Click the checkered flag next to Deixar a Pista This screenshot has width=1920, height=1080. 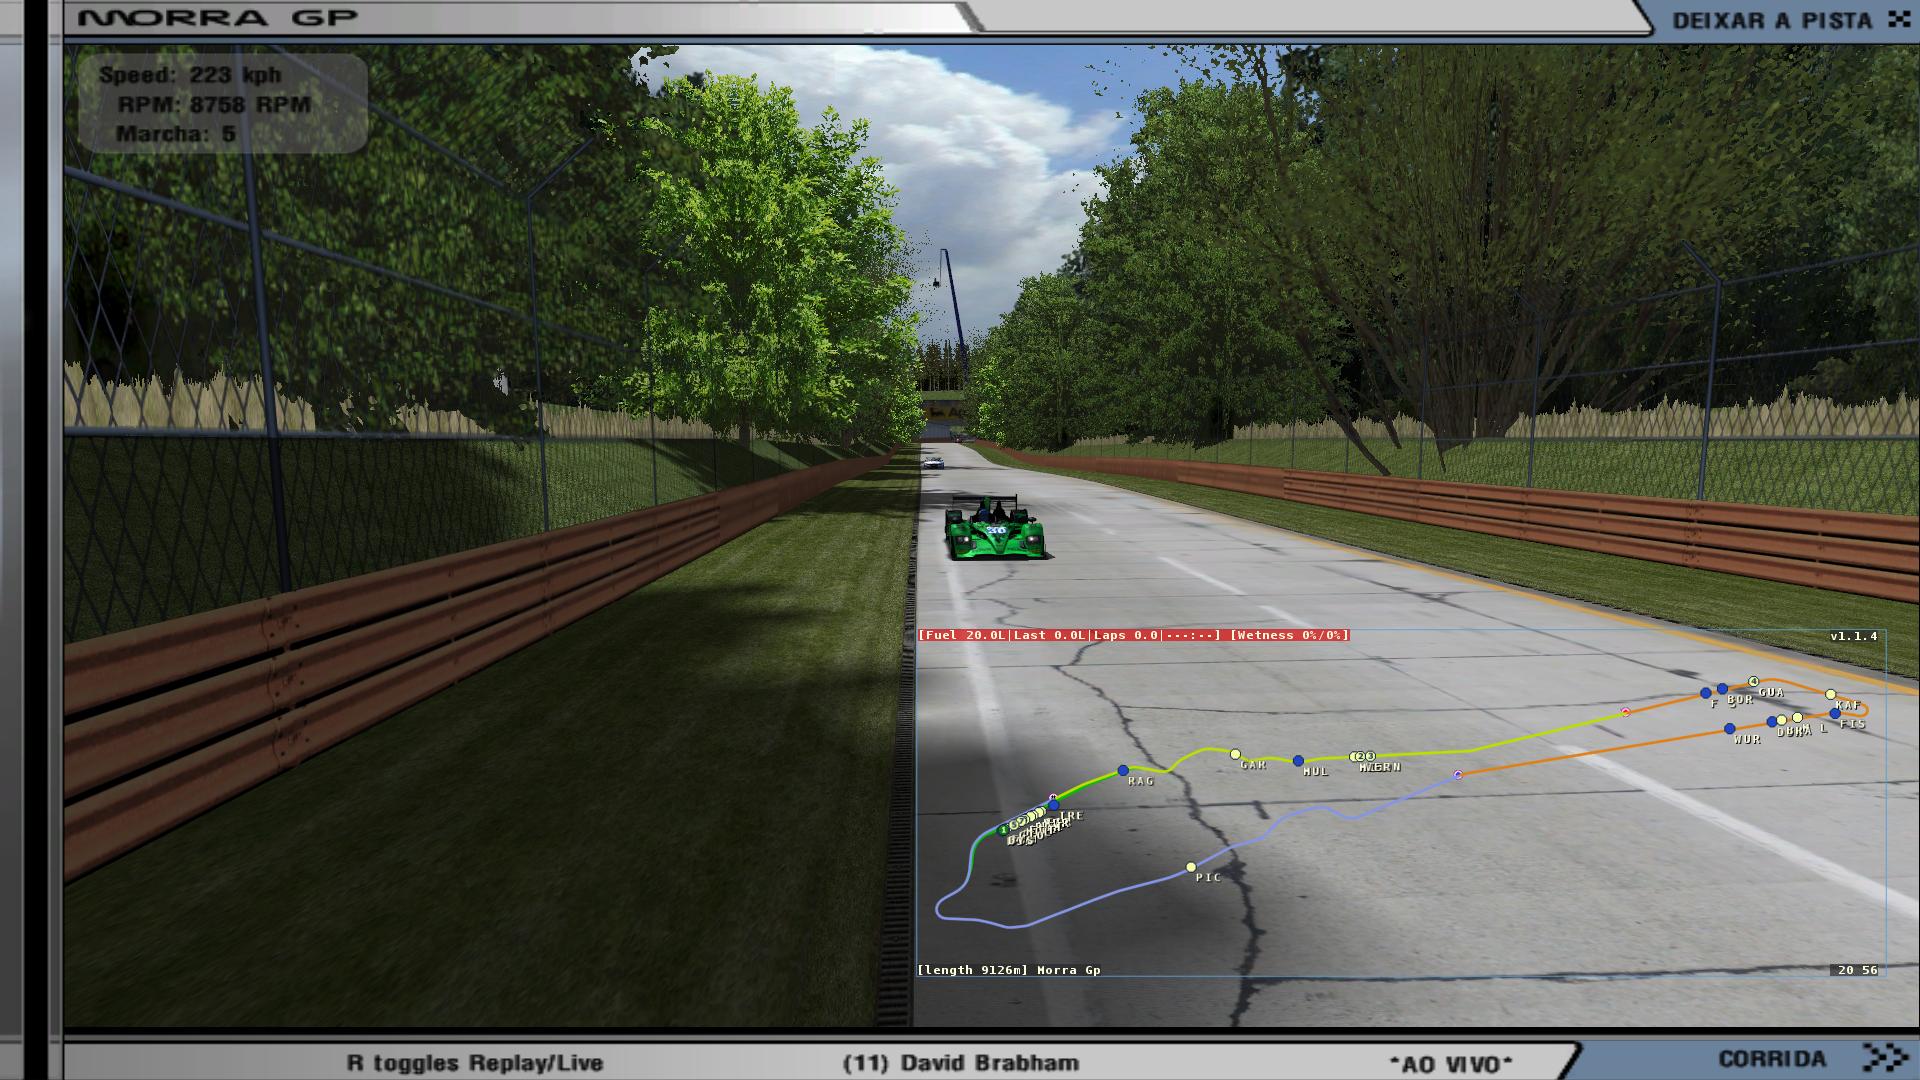coord(1898,19)
